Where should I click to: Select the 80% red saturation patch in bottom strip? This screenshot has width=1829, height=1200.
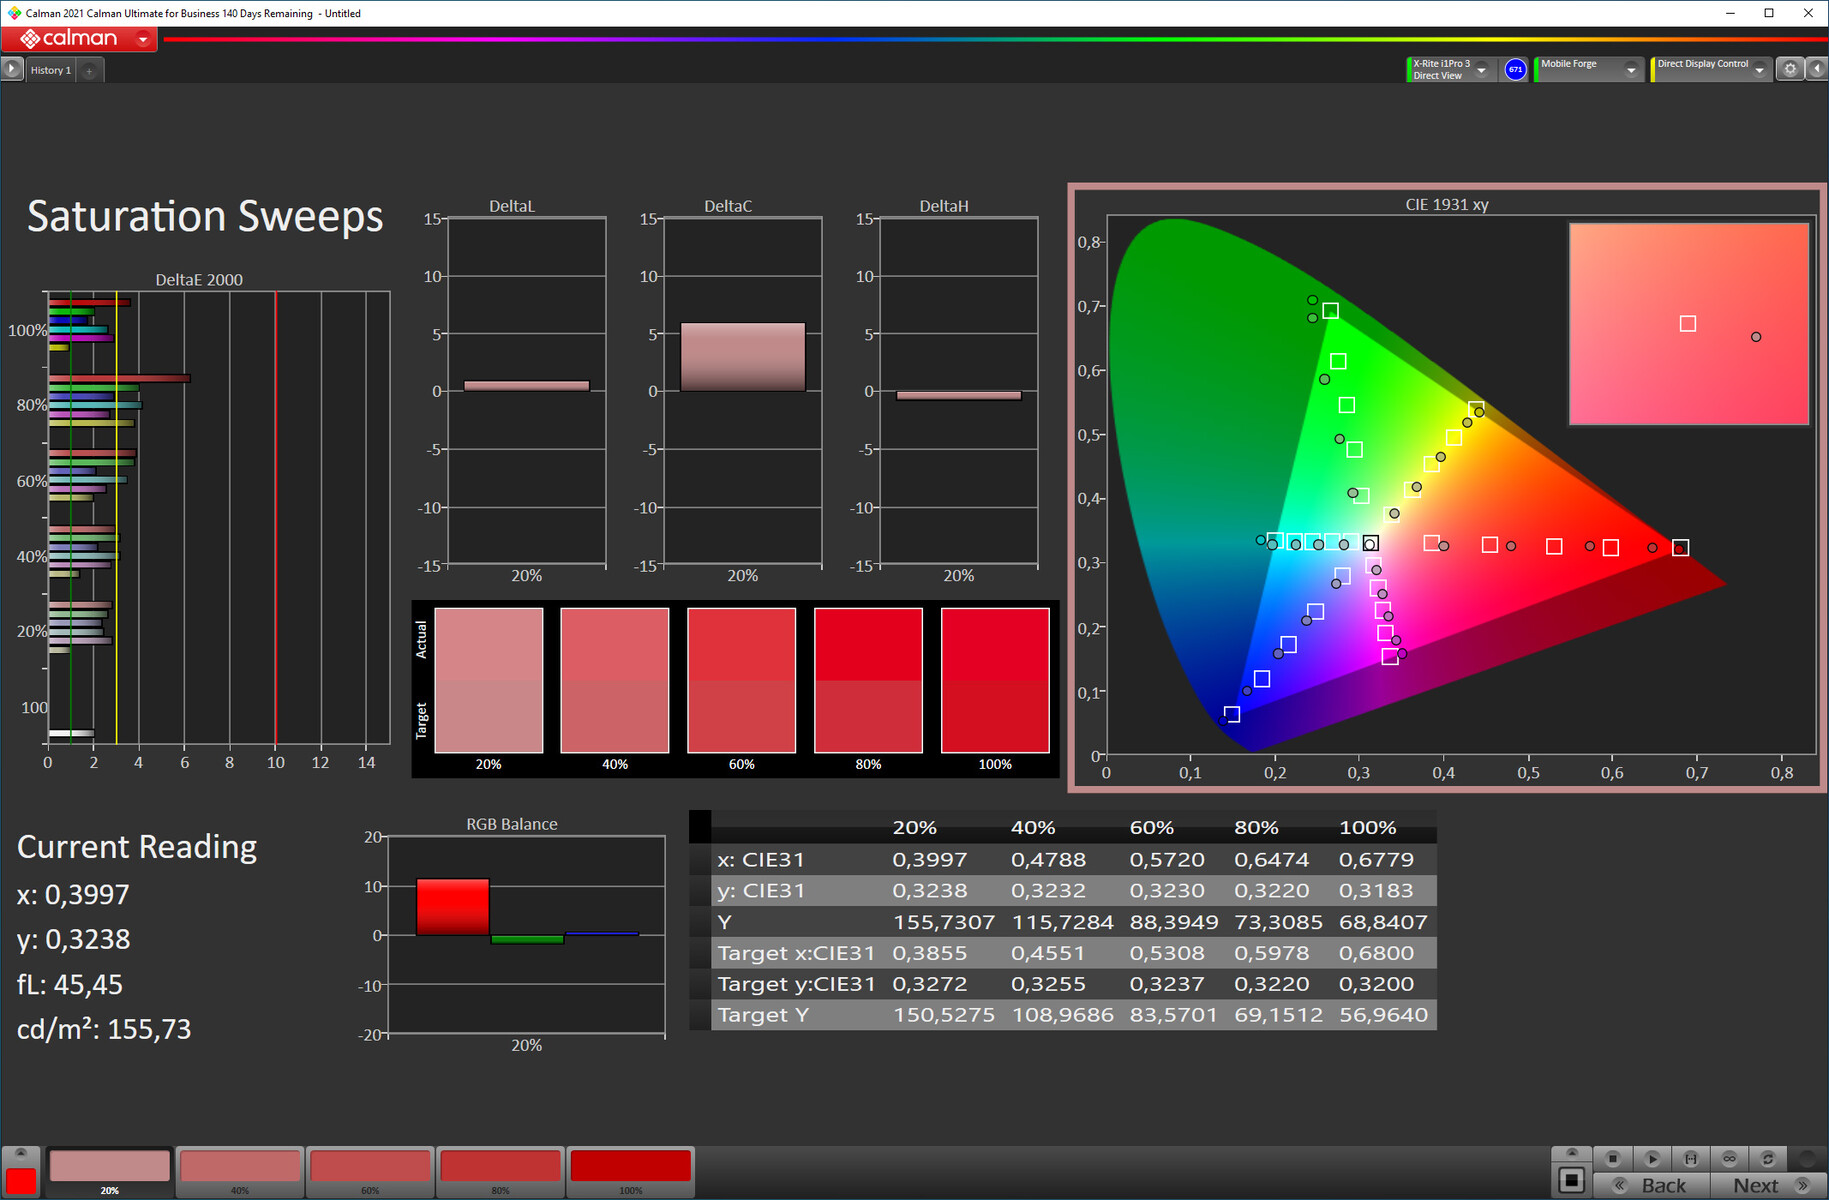point(500,1171)
